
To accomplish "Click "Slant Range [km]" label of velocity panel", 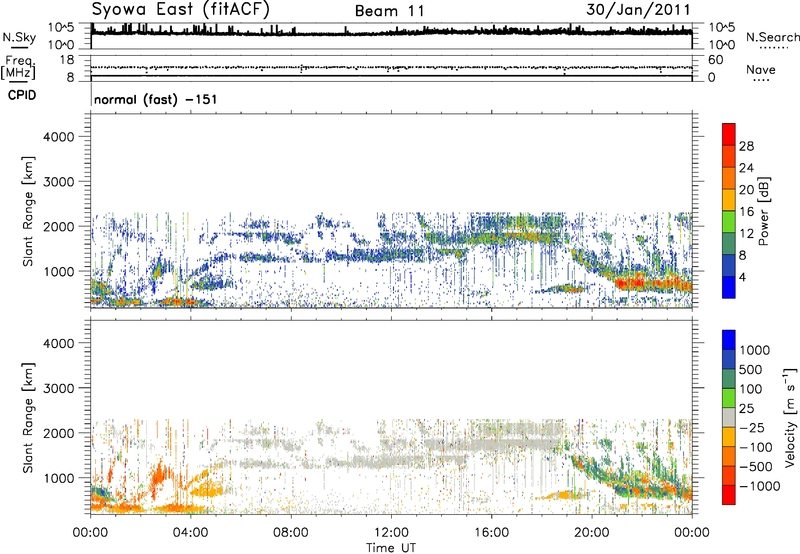I will (28, 417).
